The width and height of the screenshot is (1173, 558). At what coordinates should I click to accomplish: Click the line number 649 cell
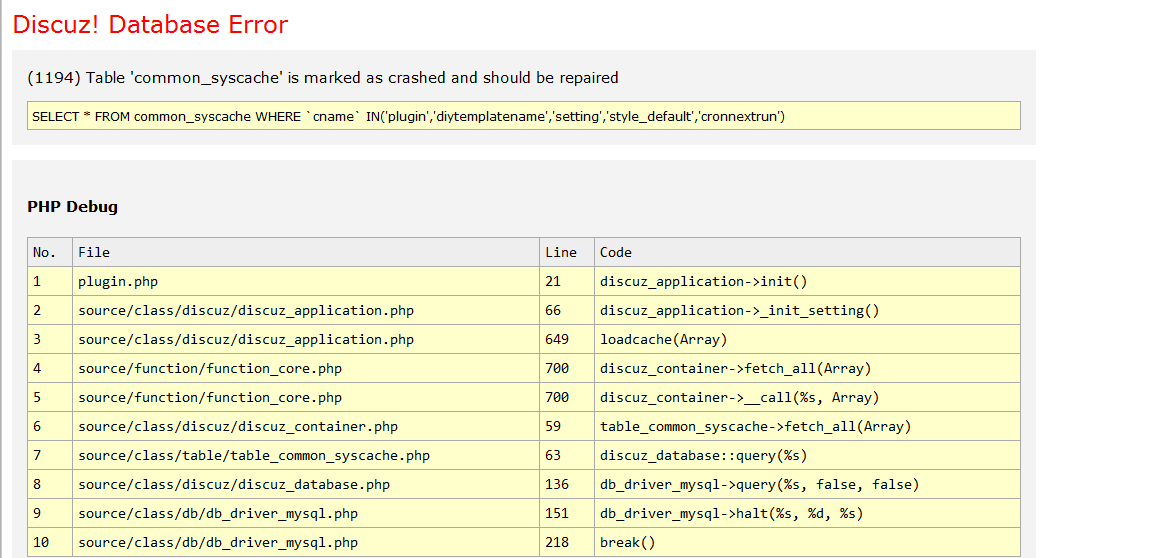567,340
